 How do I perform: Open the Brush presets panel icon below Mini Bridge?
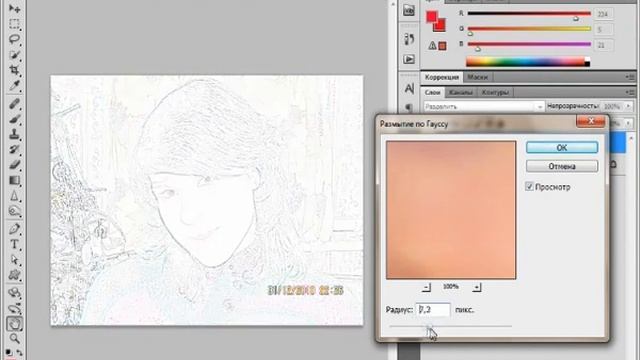tap(409, 39)
